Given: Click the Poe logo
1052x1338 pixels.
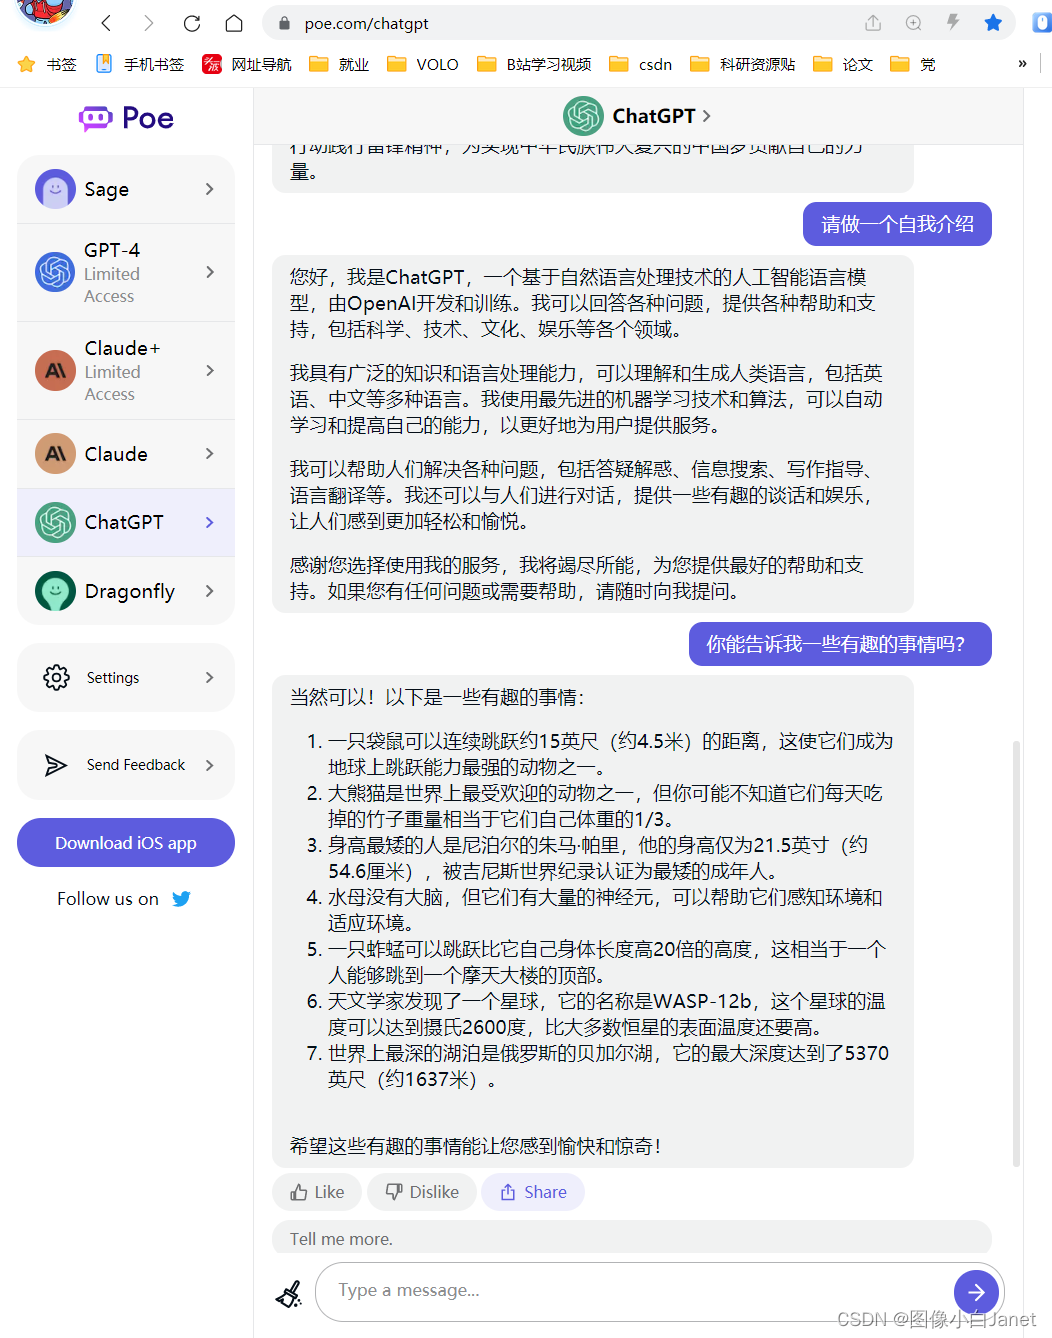Looking at the screenshot, I should [126, 118].
